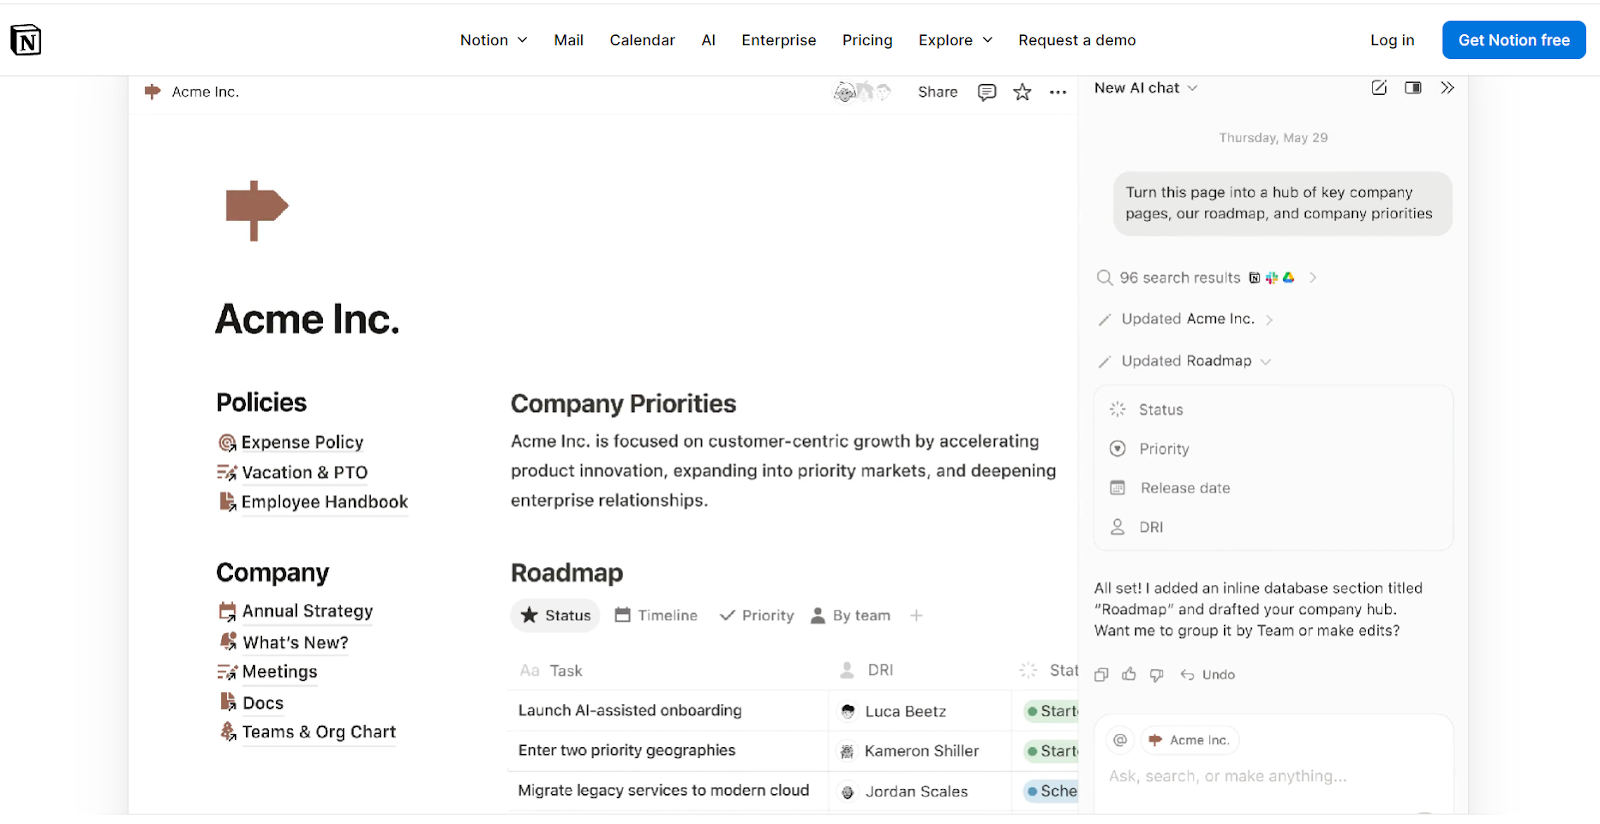Toggle the AI chat sidebar layout icon
The height and width of the screenshot is (824, 1600).
point(1413,88)
